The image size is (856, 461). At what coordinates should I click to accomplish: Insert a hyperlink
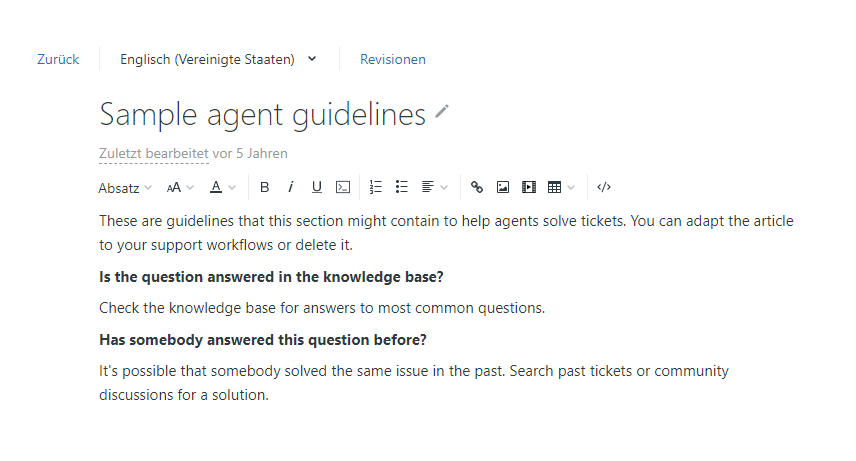tap(477, 187)
